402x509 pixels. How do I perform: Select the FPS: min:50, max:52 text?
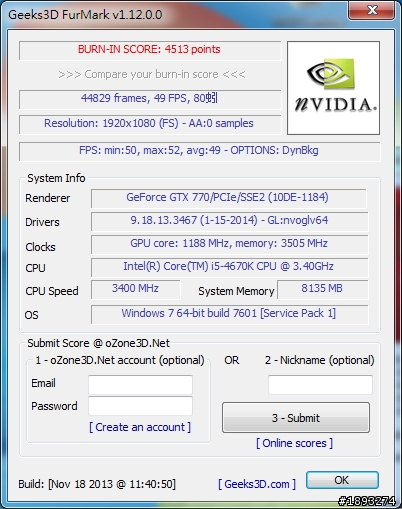pos(199,150)
